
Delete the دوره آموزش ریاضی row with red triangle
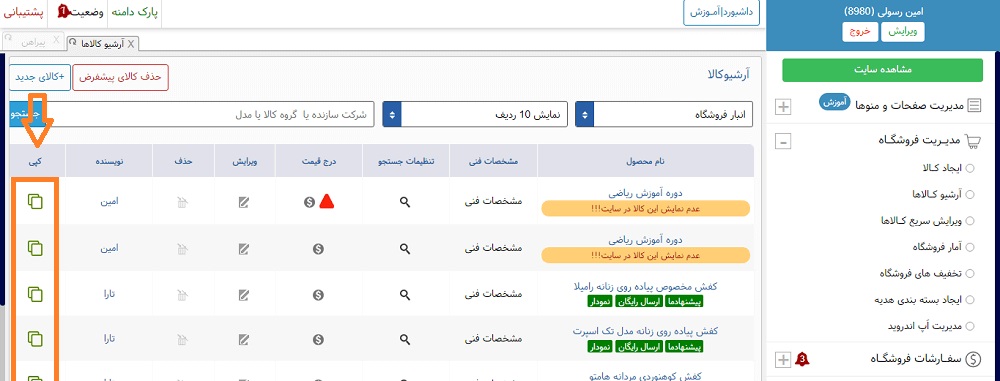pyautogui.click(x=182, y=202)
